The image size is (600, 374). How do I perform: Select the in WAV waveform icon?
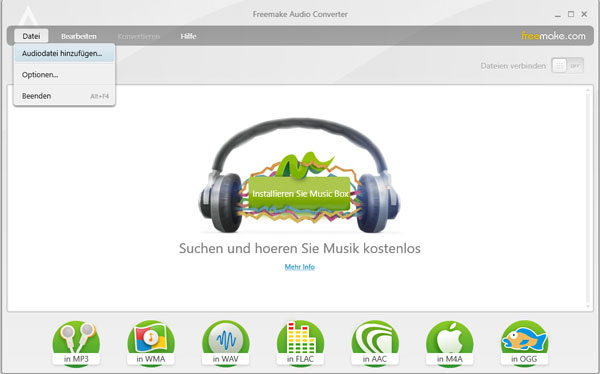coord(225,343)
